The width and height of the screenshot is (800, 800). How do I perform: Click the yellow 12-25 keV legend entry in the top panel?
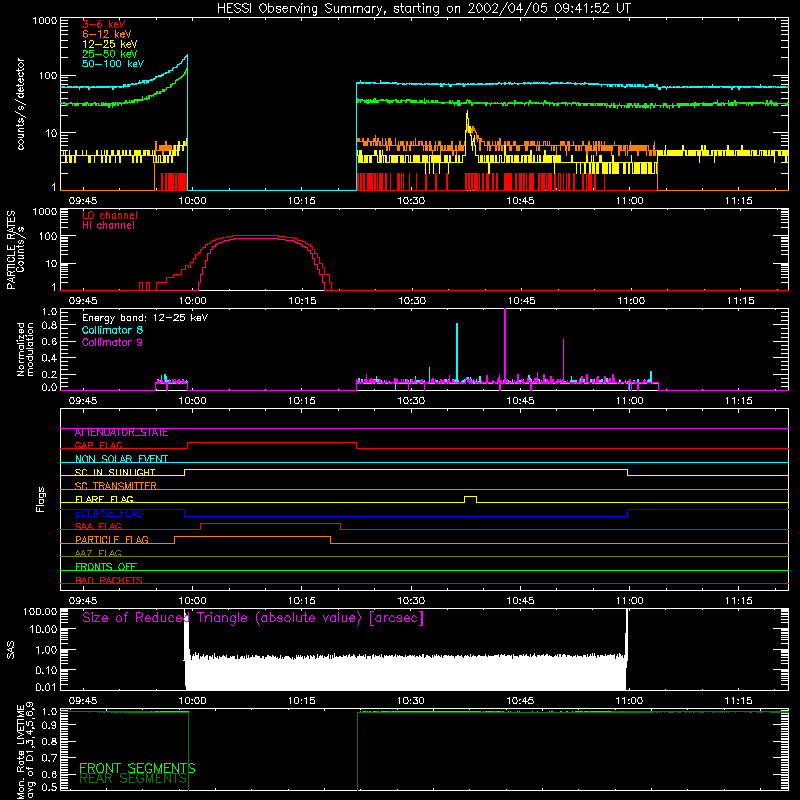tap(109, 44)
